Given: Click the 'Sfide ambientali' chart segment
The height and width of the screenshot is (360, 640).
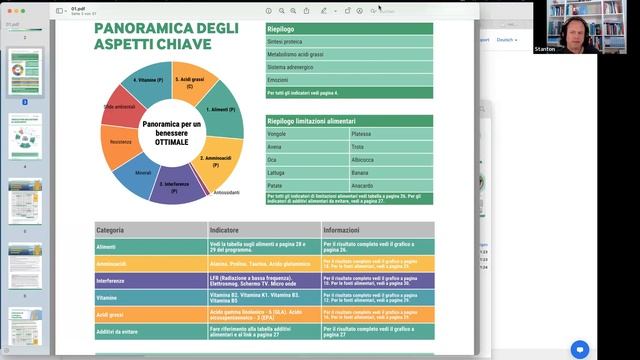Looking at the screenshot, I should pos(120,107).
